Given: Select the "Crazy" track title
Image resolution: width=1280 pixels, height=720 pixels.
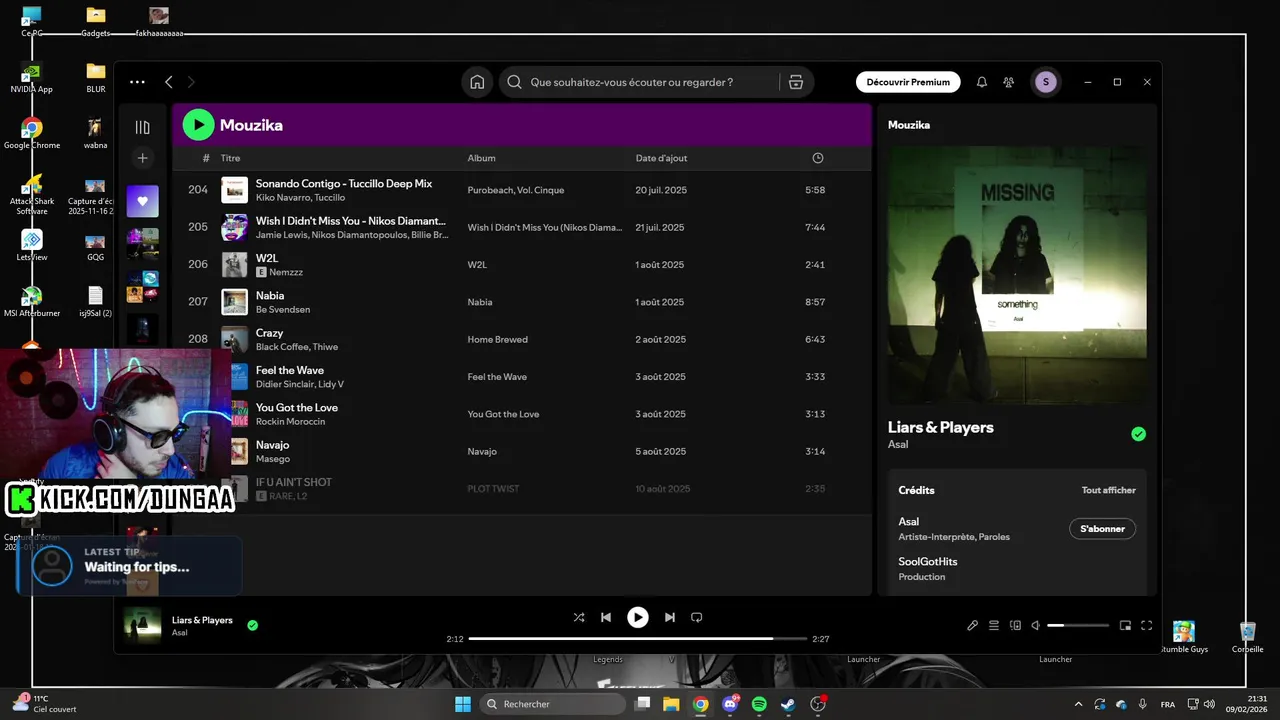Looking at the screenshot, I should coord(269,333).
